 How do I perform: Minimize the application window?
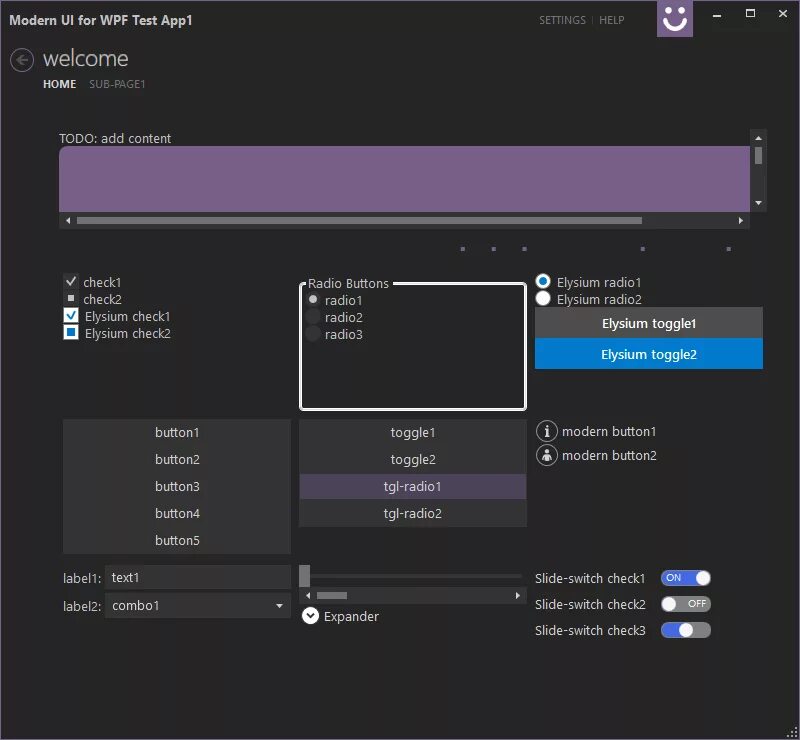[717, 15]
